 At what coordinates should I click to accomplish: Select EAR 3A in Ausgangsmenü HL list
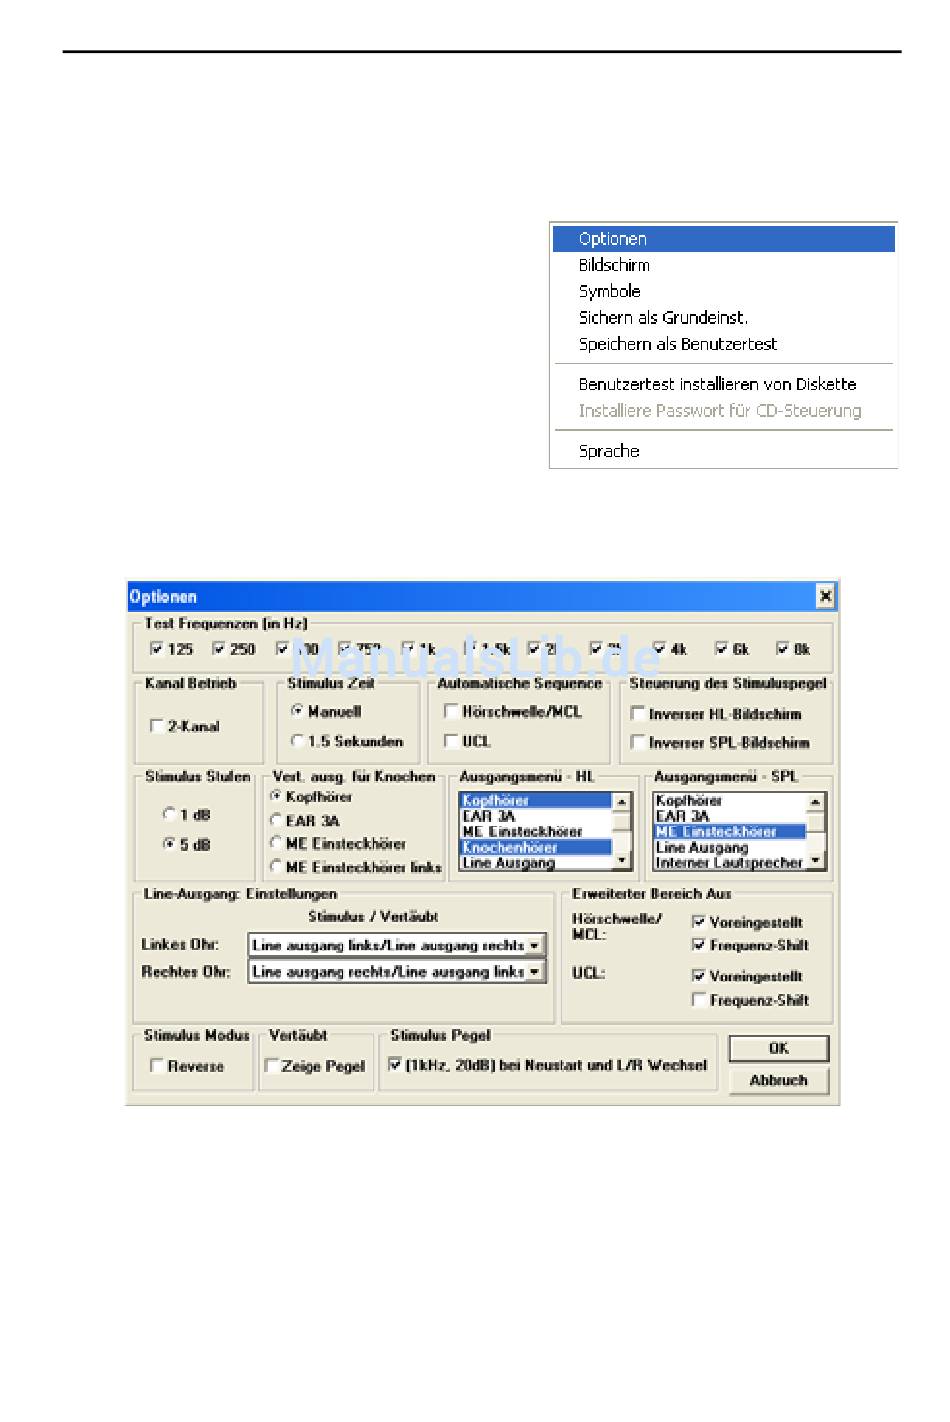click(x=536, y=816)
